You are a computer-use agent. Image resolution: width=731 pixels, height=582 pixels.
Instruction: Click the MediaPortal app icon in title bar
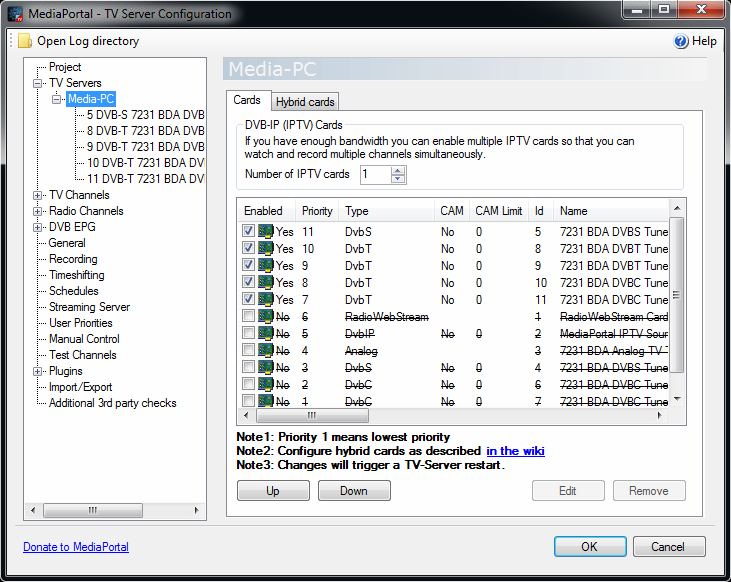click(15, 14)
